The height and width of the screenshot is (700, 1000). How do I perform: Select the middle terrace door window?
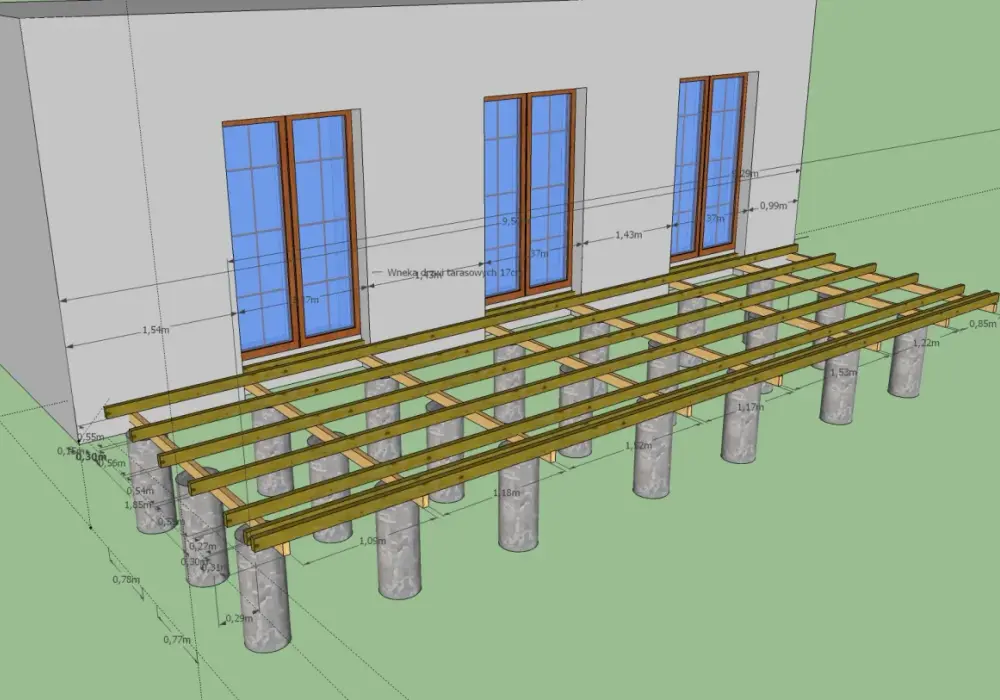point(531,196)
